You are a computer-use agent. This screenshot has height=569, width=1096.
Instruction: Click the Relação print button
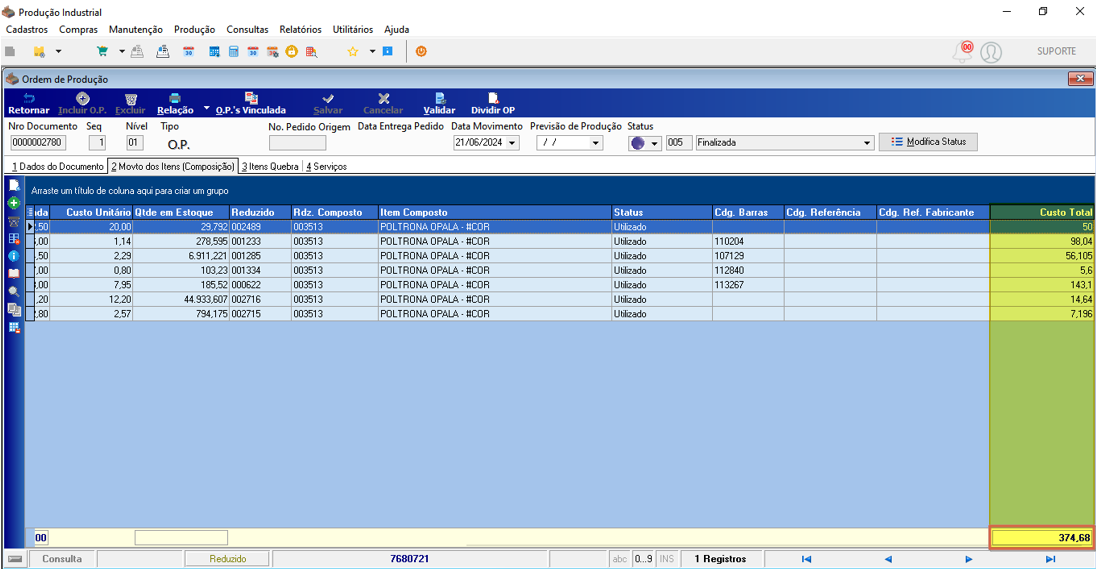[175, 103]
